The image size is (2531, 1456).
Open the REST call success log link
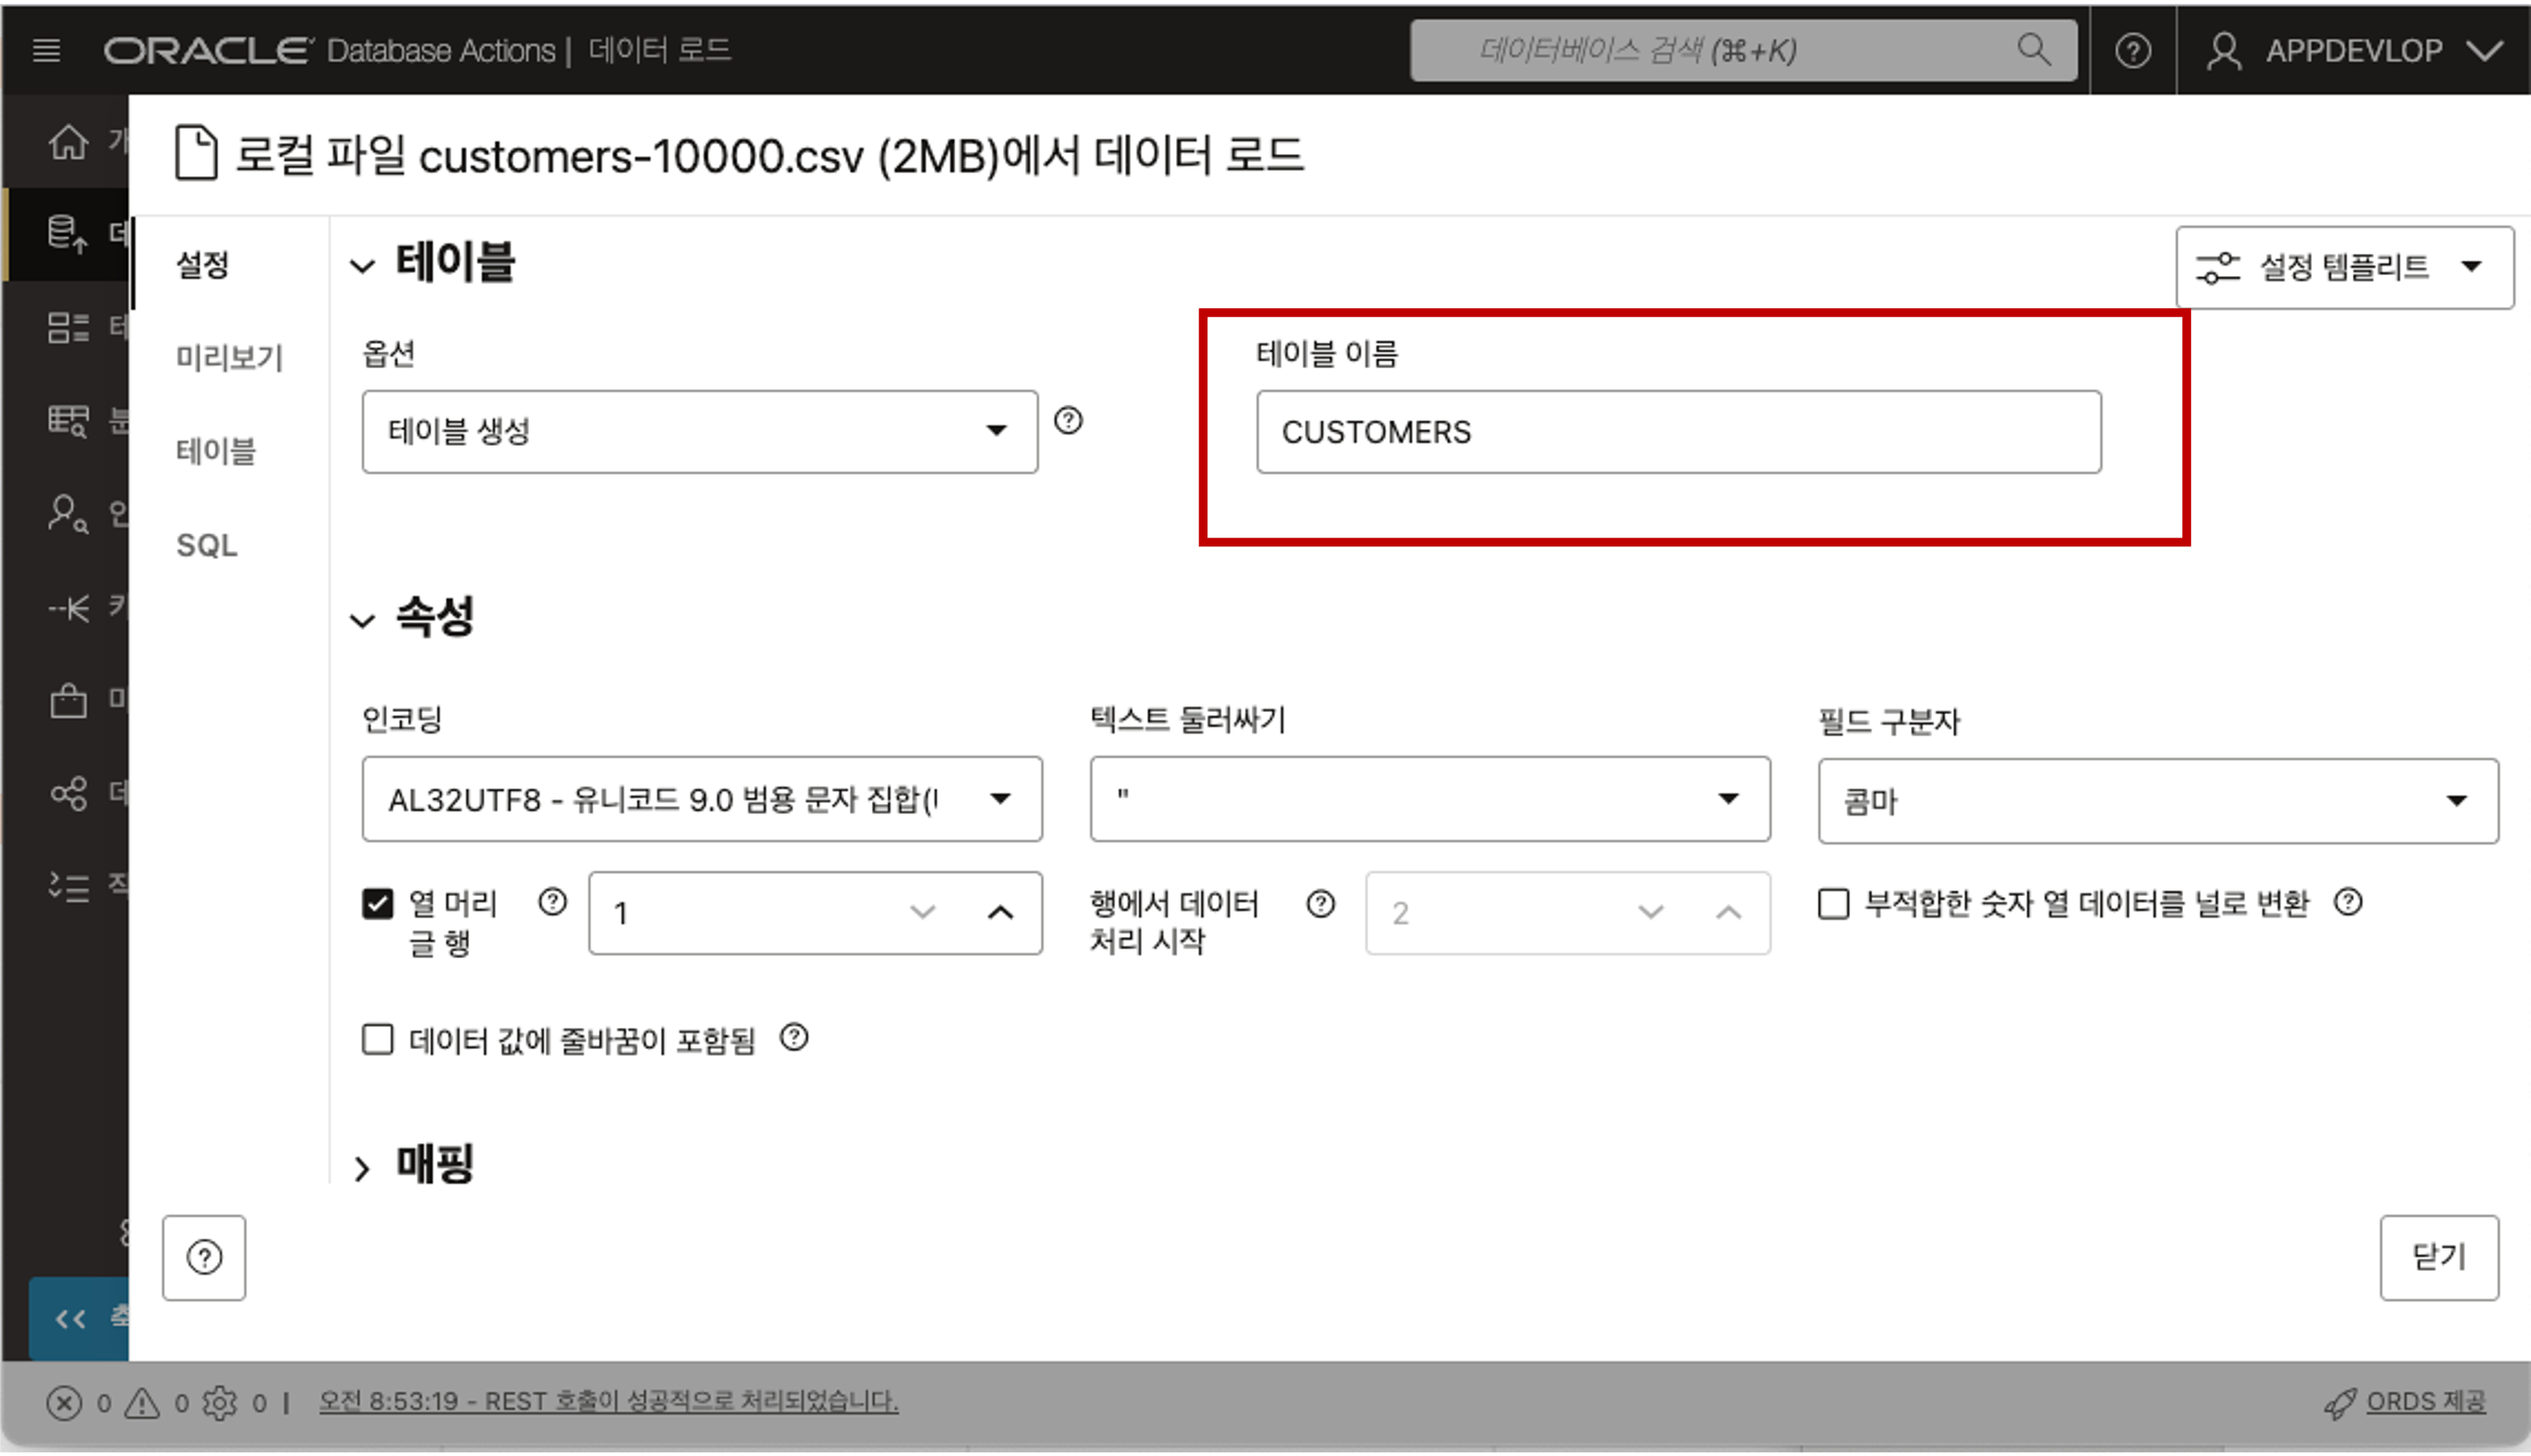608,1401
